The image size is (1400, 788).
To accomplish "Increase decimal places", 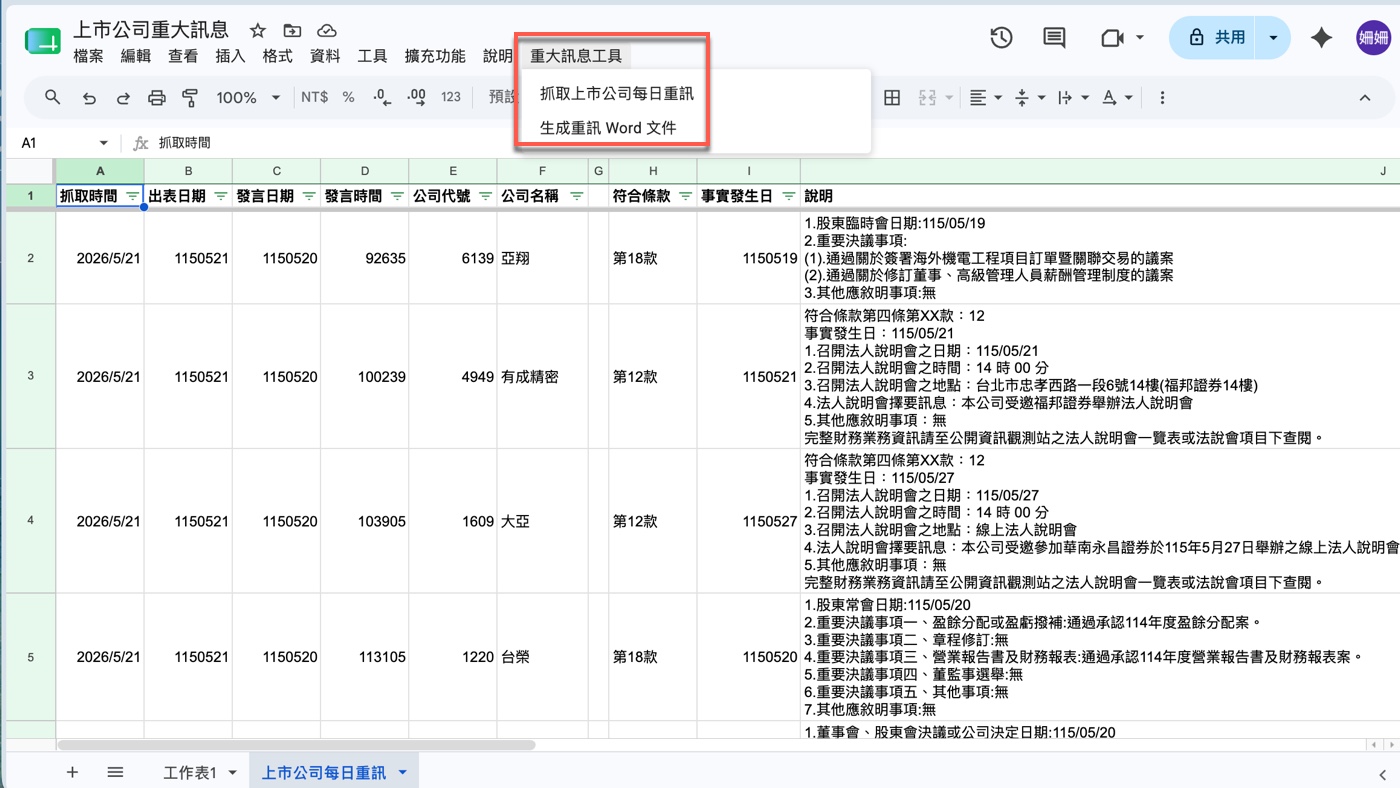I will click(416, 97).
